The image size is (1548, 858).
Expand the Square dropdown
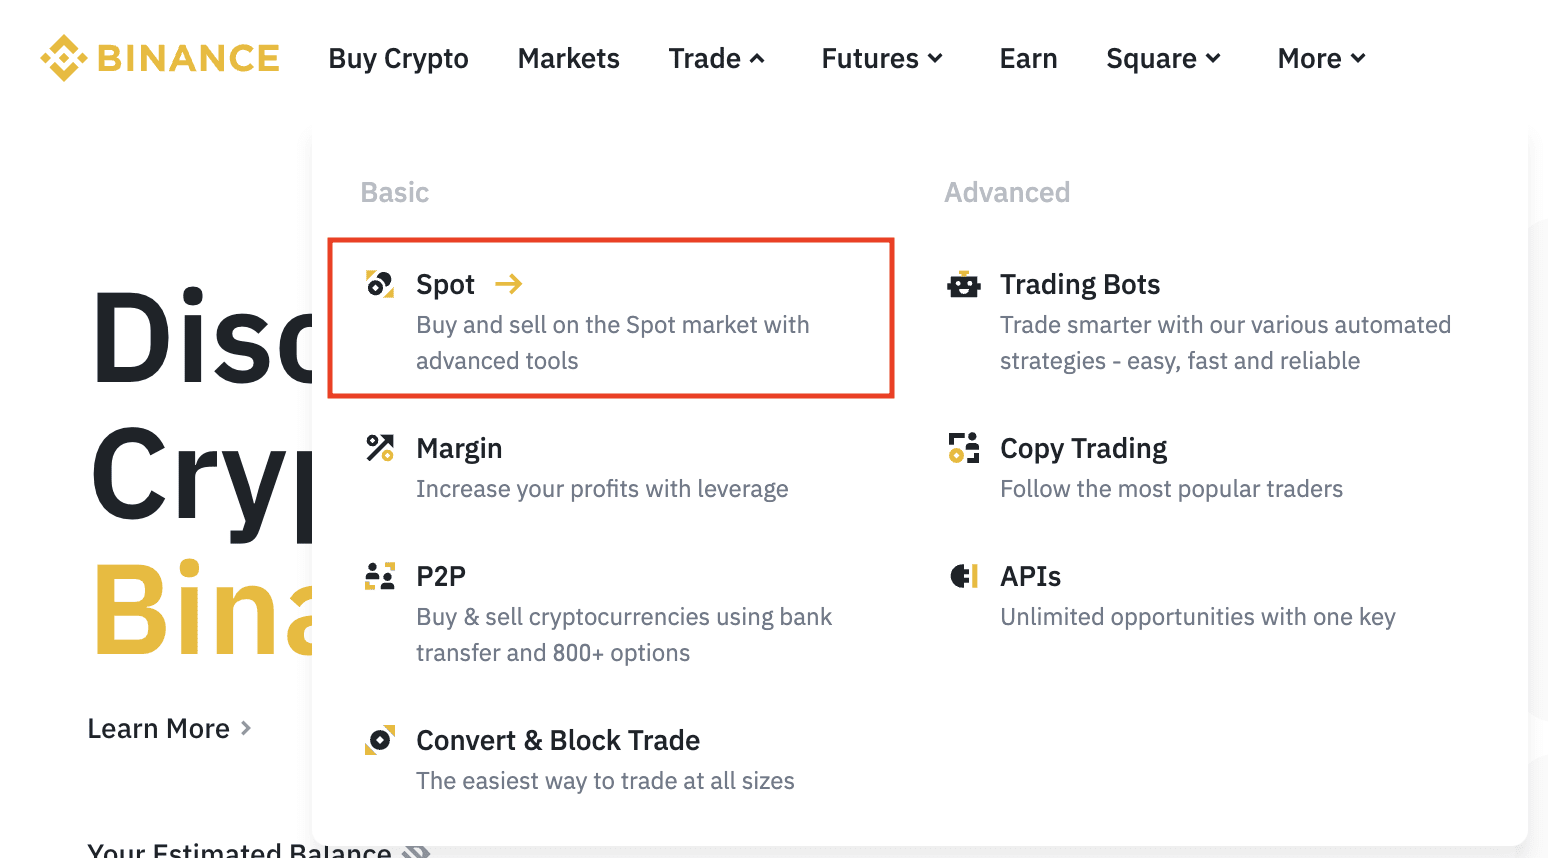[1163, 59]
